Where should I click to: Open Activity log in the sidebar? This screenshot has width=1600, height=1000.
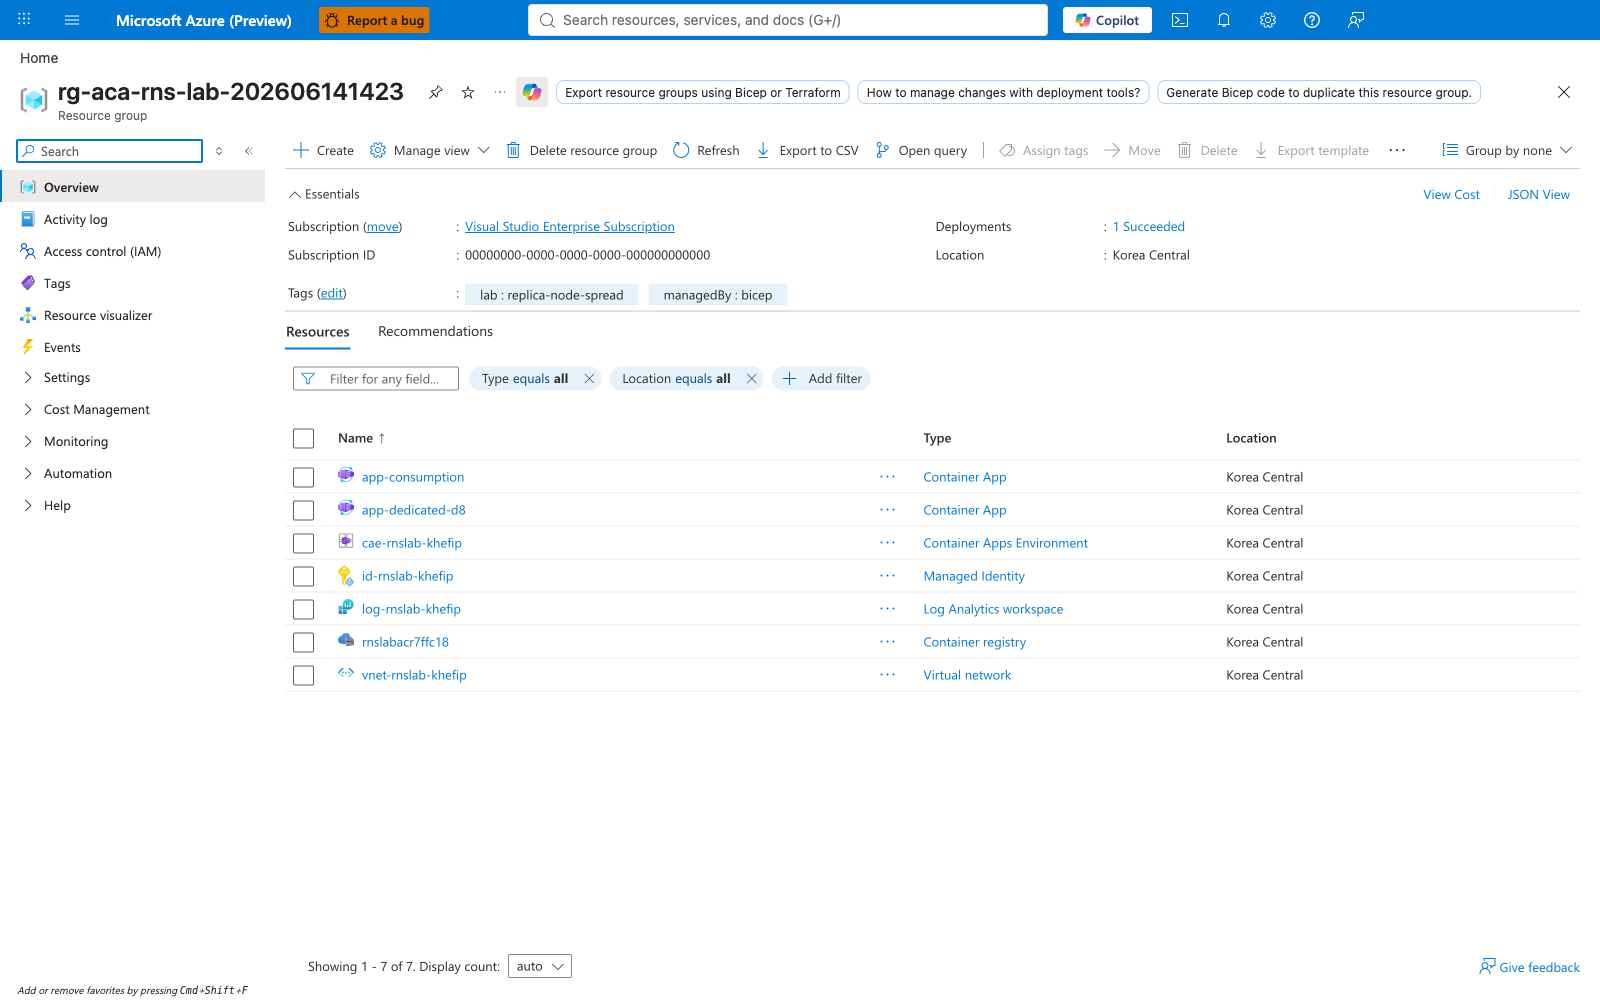pyautogui.click(x=76, y=220)
